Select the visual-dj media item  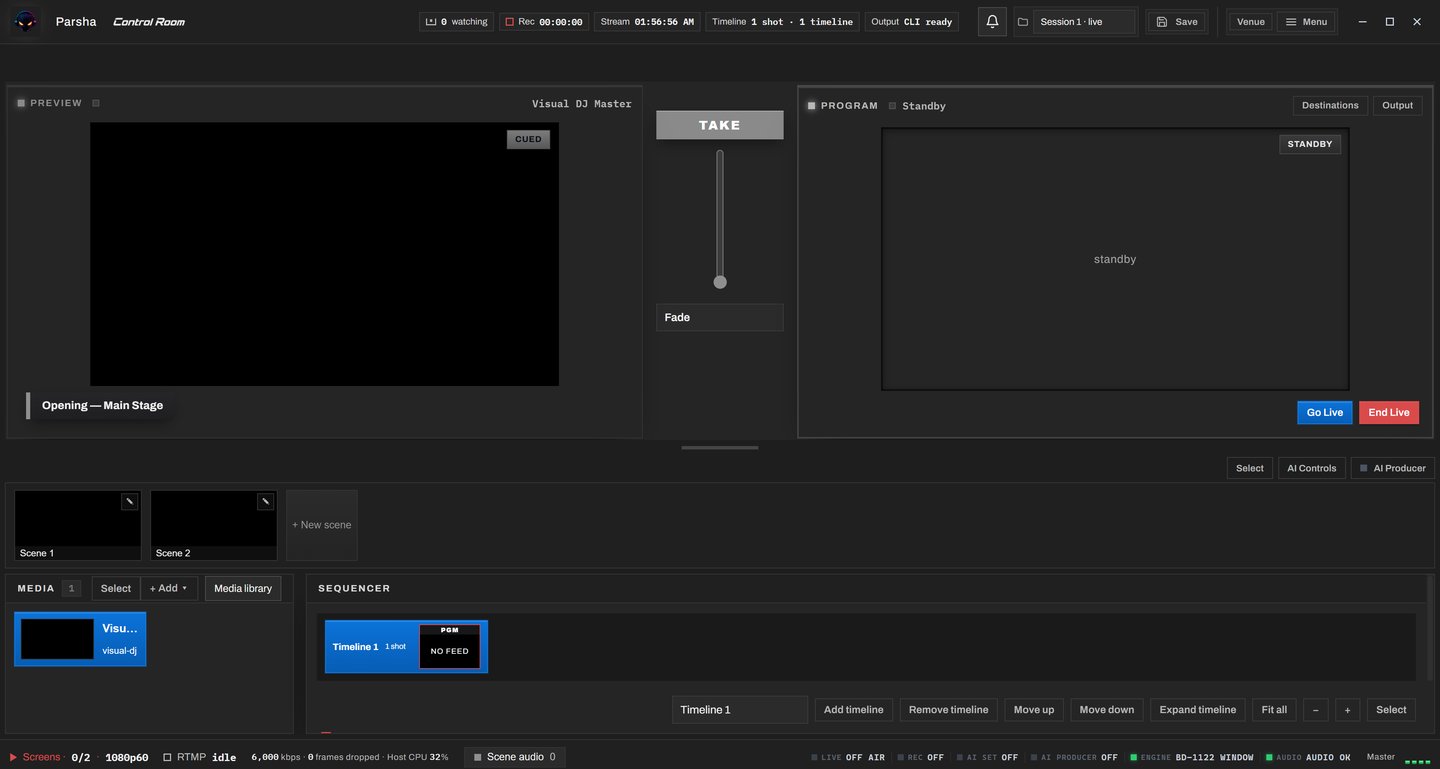coord(80,639)
